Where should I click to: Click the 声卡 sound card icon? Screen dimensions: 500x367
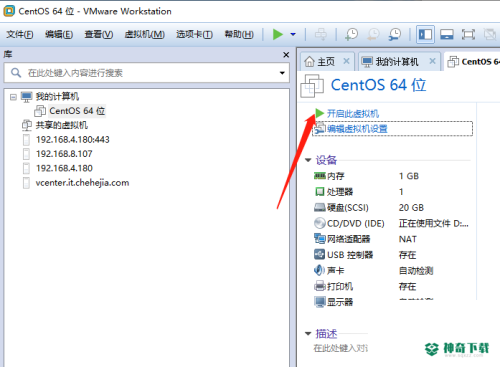coord(320,270)
